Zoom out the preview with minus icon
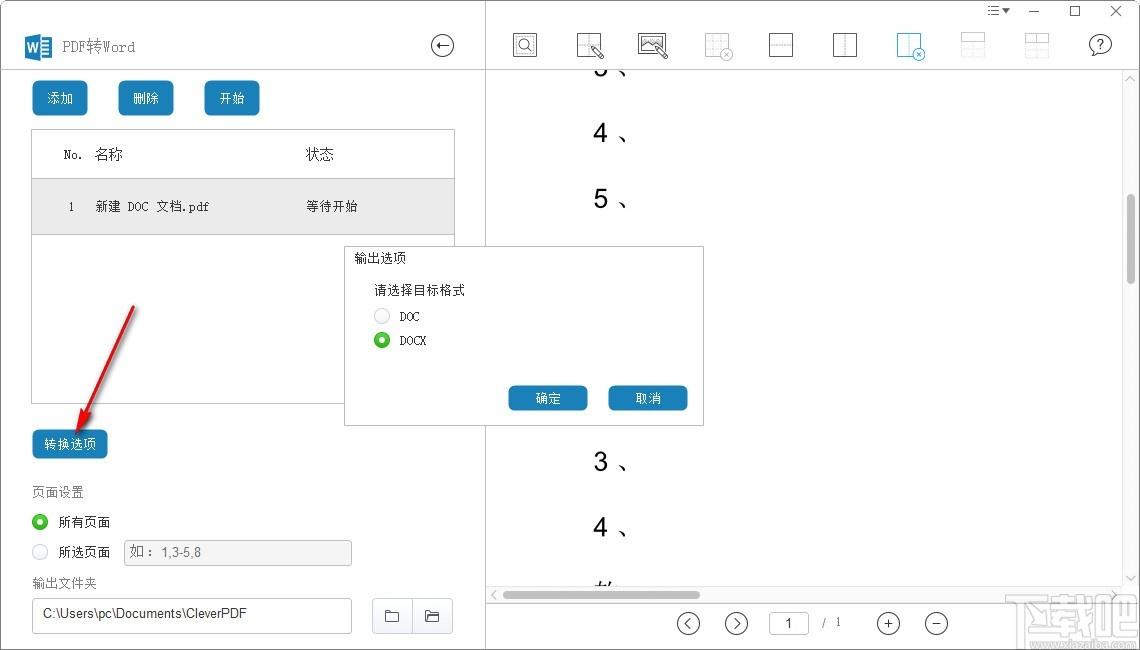Viewport: 1140px width, 650px height. point(936,623)
